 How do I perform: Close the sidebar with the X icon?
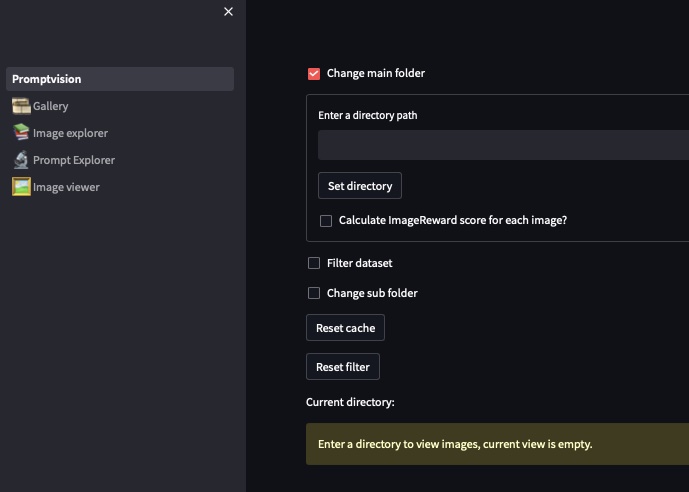(228, 12)
